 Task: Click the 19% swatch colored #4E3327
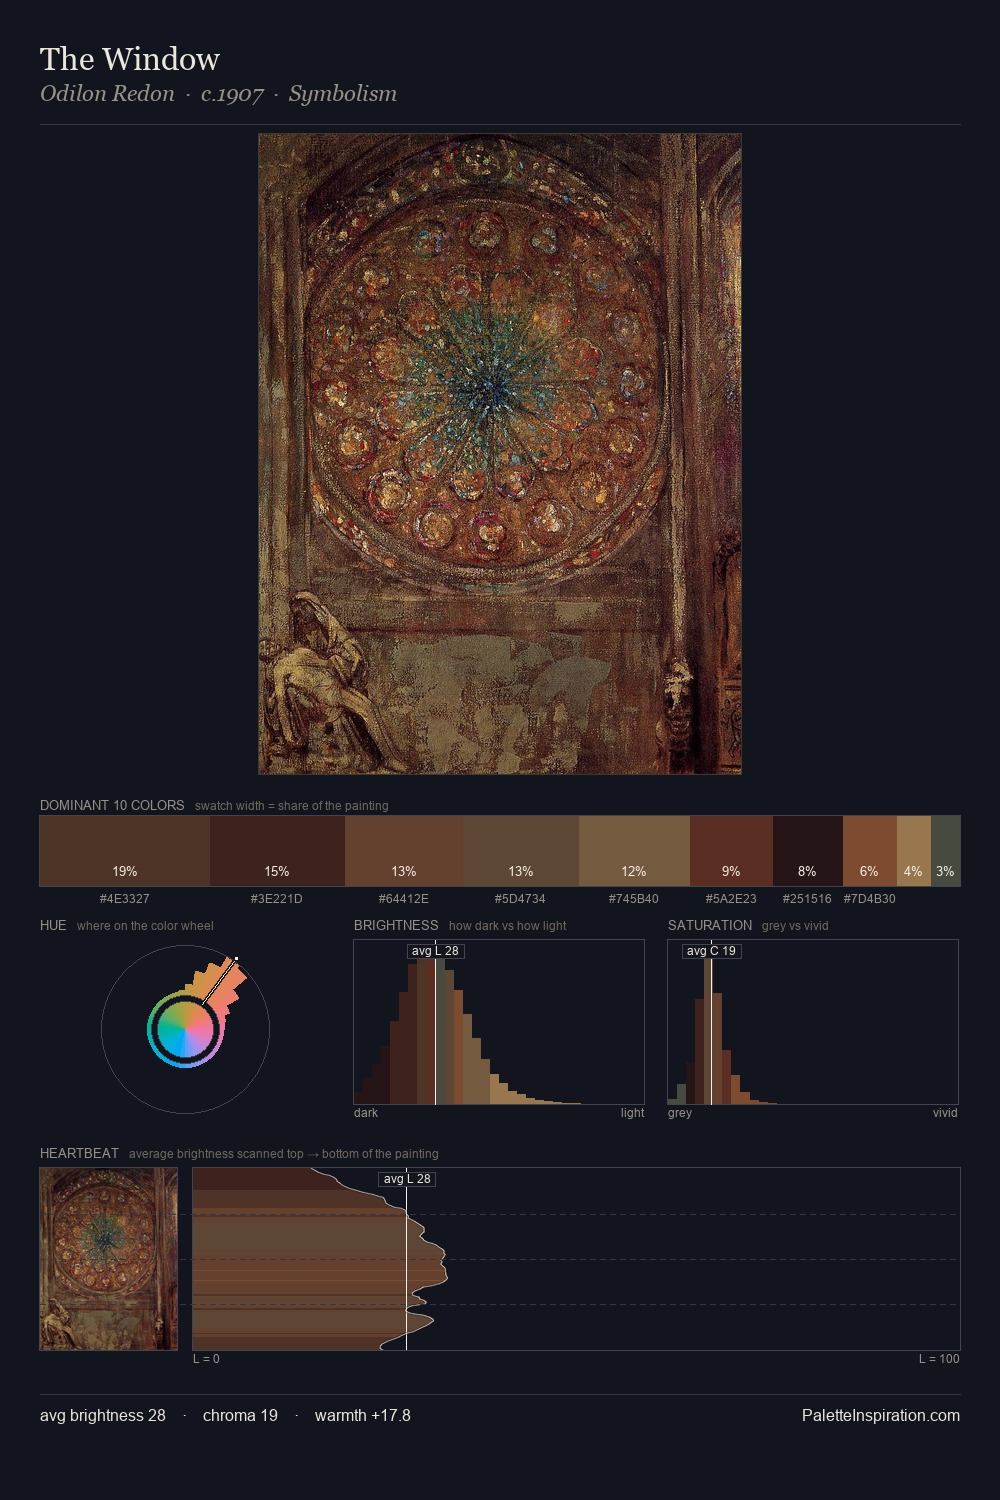(x=125, y=851)
